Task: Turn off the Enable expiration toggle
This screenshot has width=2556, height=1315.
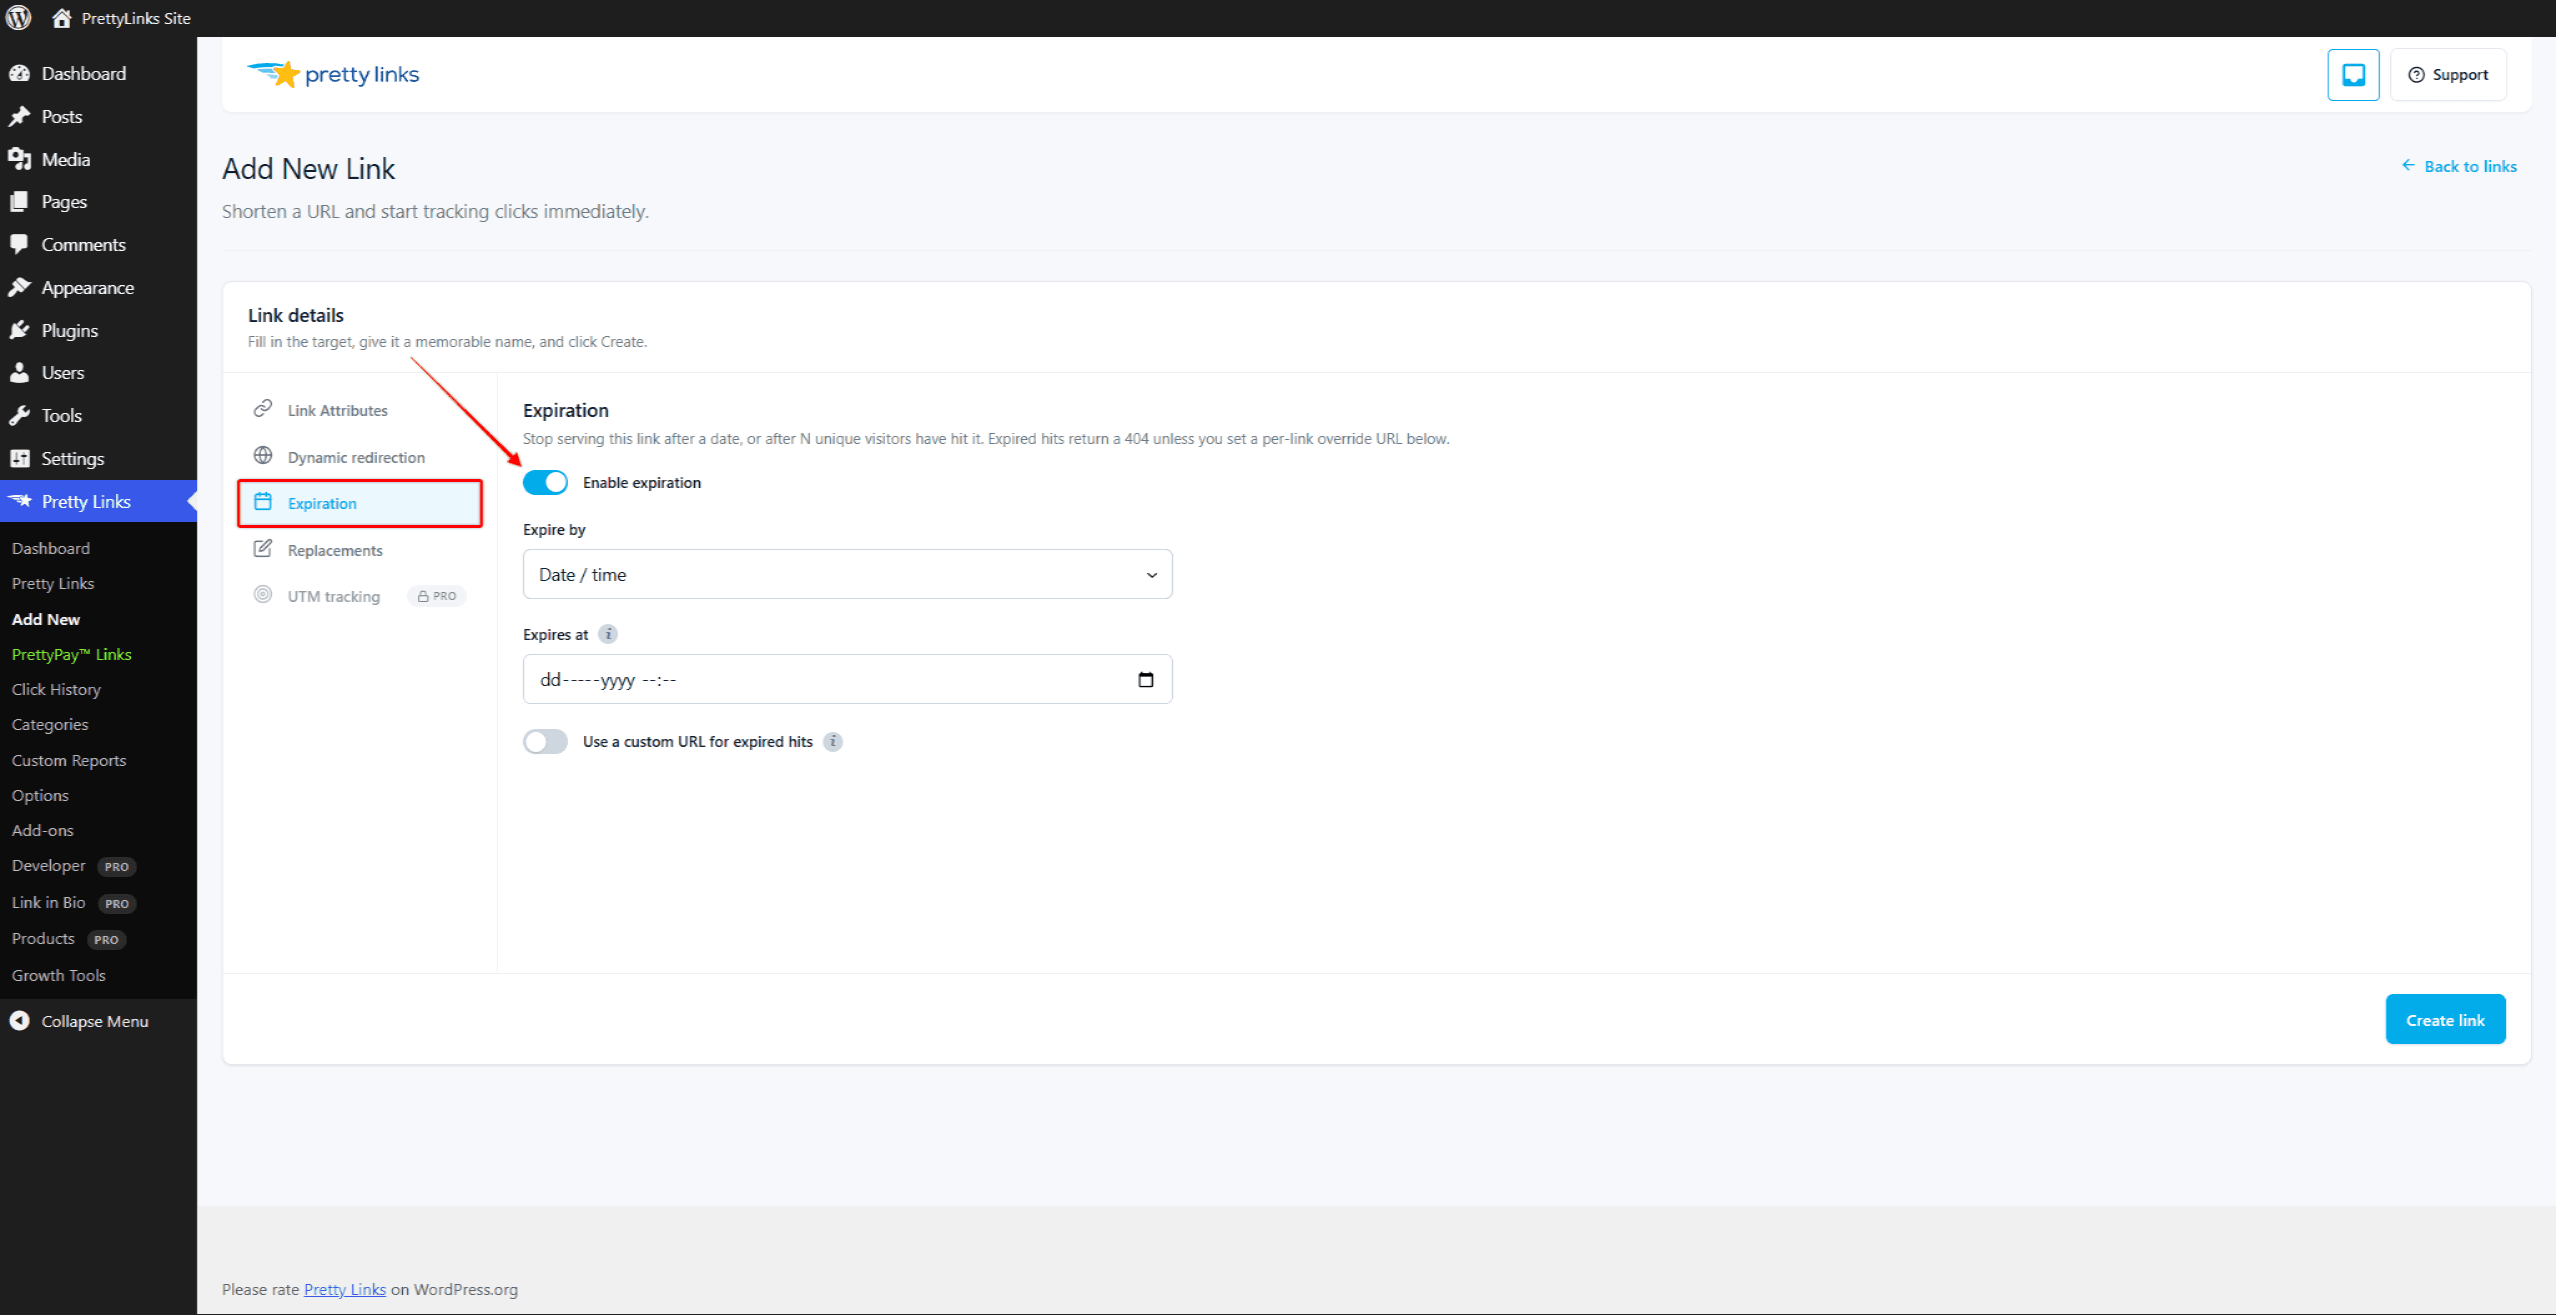Action: coord(545,482)
